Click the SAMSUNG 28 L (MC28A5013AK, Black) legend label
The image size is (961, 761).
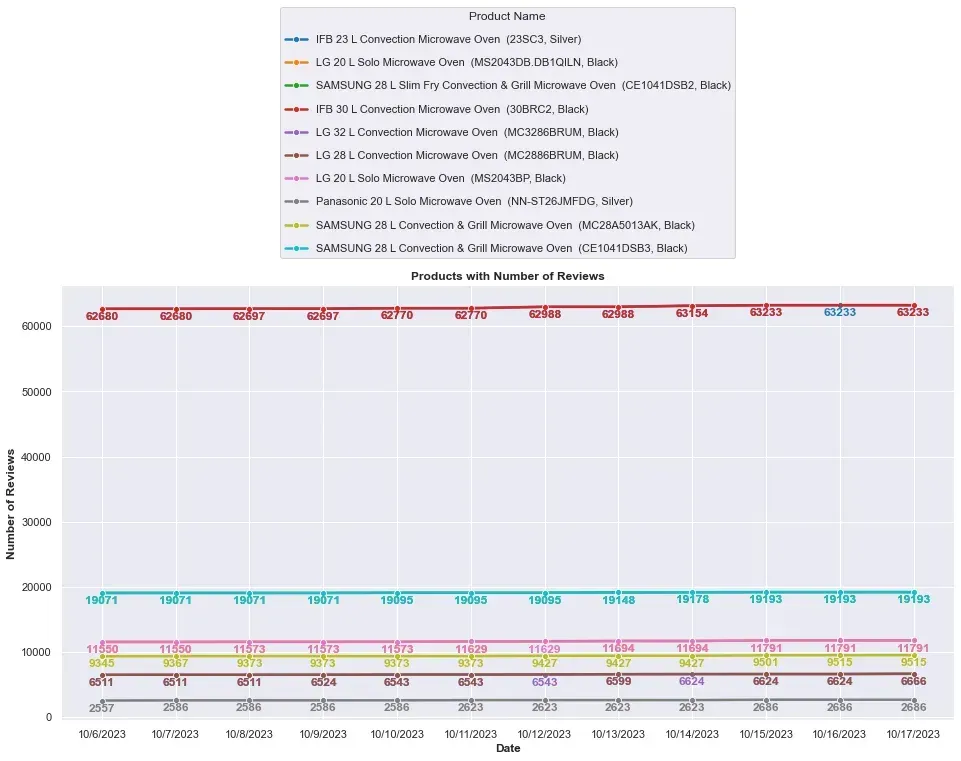coord(505,225)
